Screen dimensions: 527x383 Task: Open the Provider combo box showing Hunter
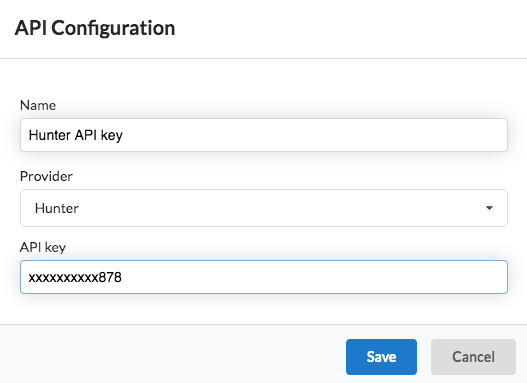pos(264,208)
